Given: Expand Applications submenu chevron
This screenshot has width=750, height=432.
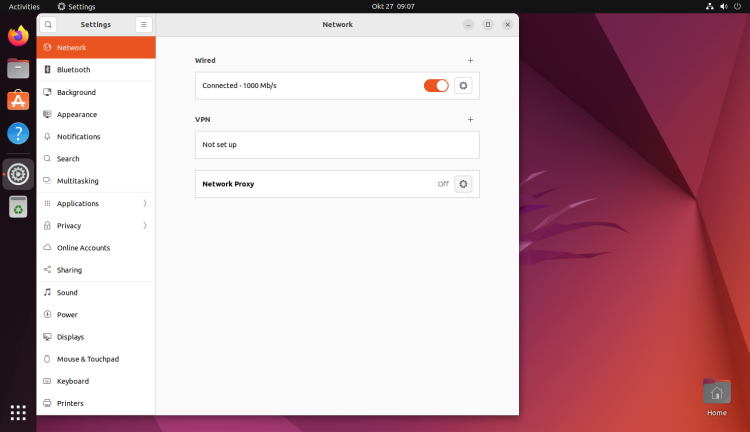Looking at the screenshot, I should (144, 203).
